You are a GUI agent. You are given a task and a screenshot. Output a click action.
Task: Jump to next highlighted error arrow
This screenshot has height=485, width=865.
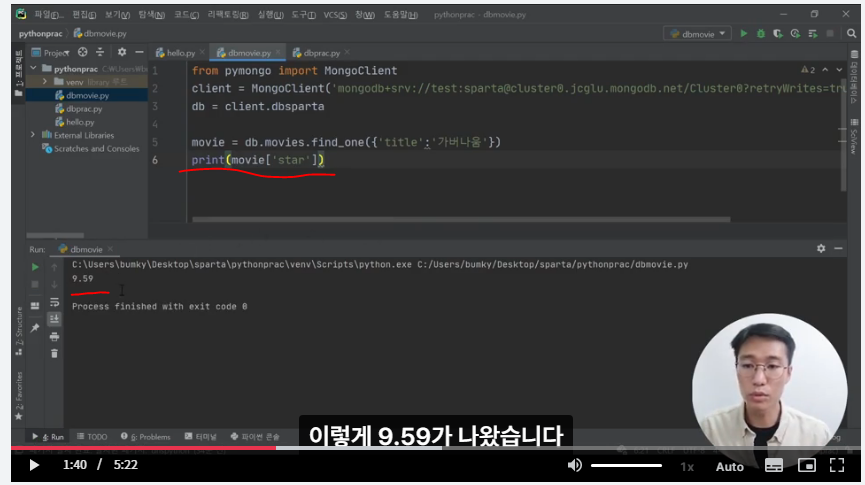coord(839,70)
